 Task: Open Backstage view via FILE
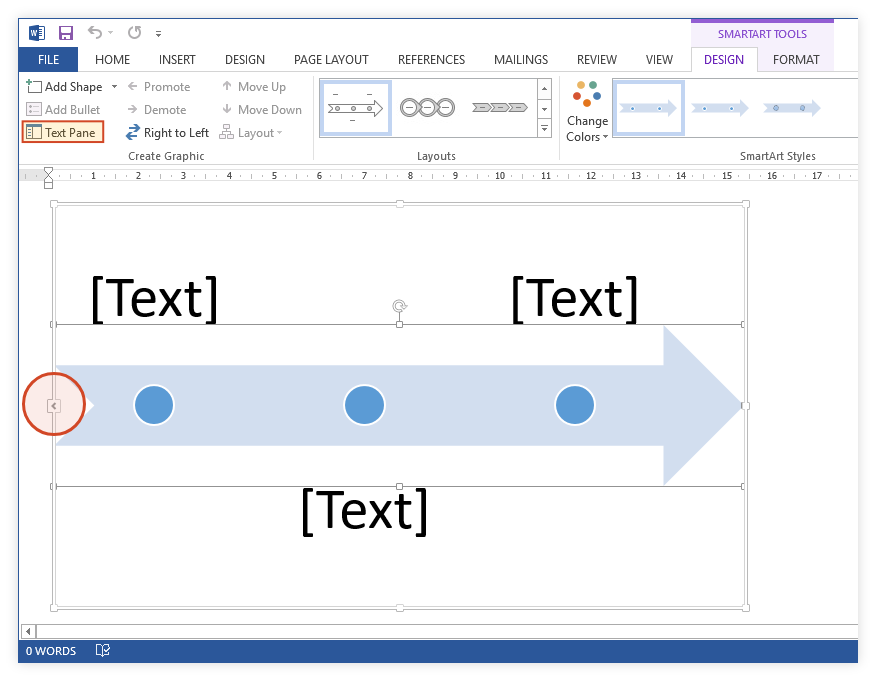48,59
